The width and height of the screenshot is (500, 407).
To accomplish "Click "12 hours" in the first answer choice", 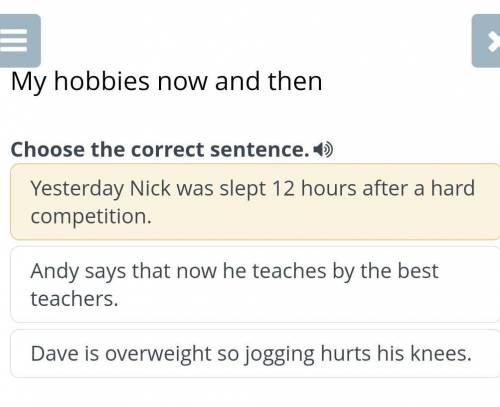I will tap(314, 188).
